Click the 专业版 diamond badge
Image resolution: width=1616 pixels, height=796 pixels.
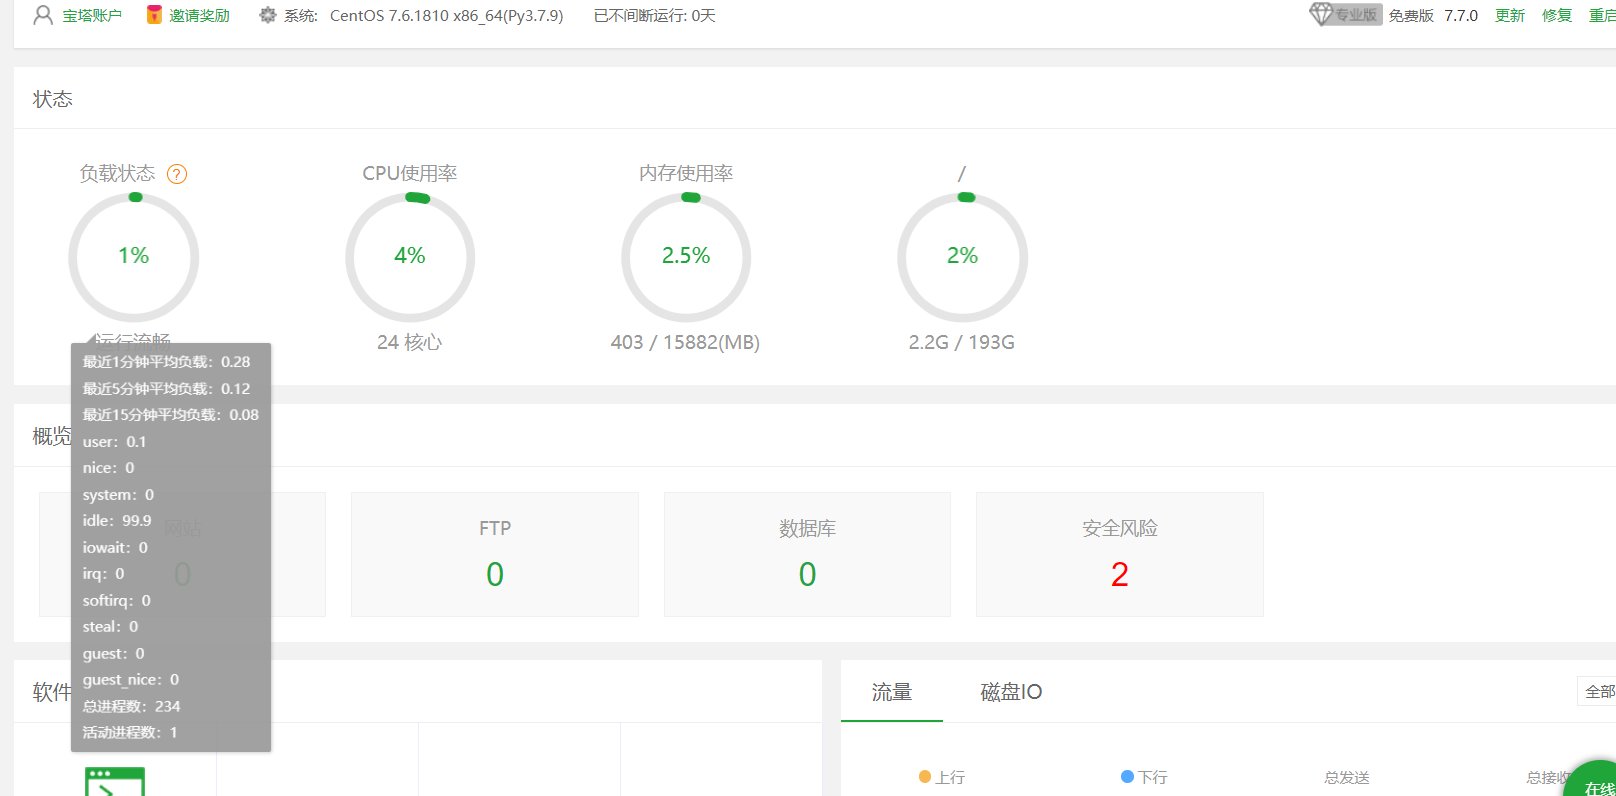[1344, 15]
